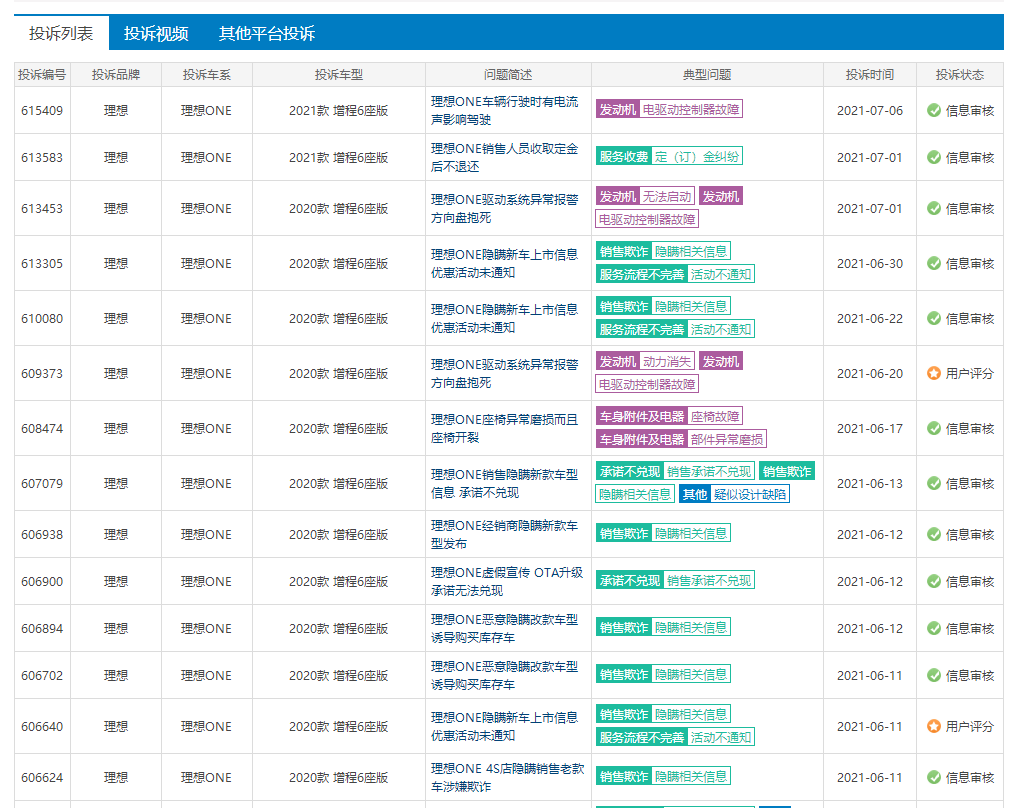The height and width of the screenshot is (808, 1010).
Task: Click orange star icon for complaint 606640
Action: [x=933, y=726]
